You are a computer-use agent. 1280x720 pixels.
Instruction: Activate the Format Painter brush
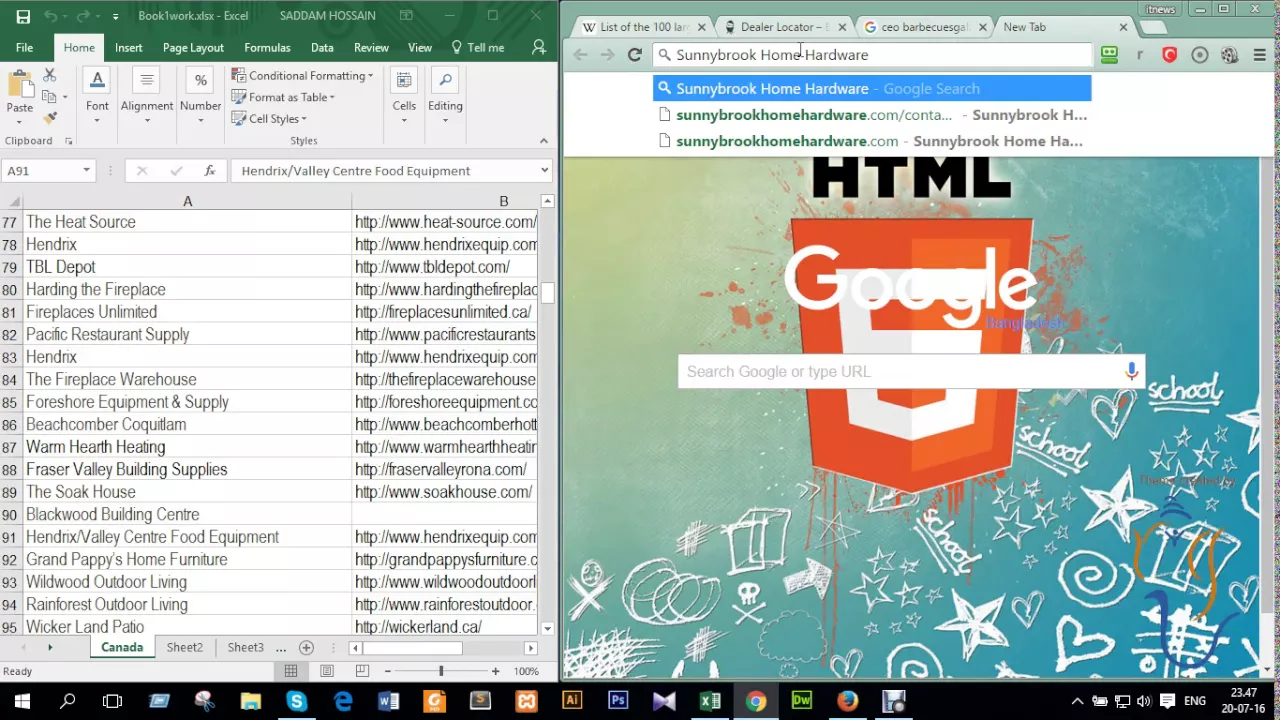point(49,118)
